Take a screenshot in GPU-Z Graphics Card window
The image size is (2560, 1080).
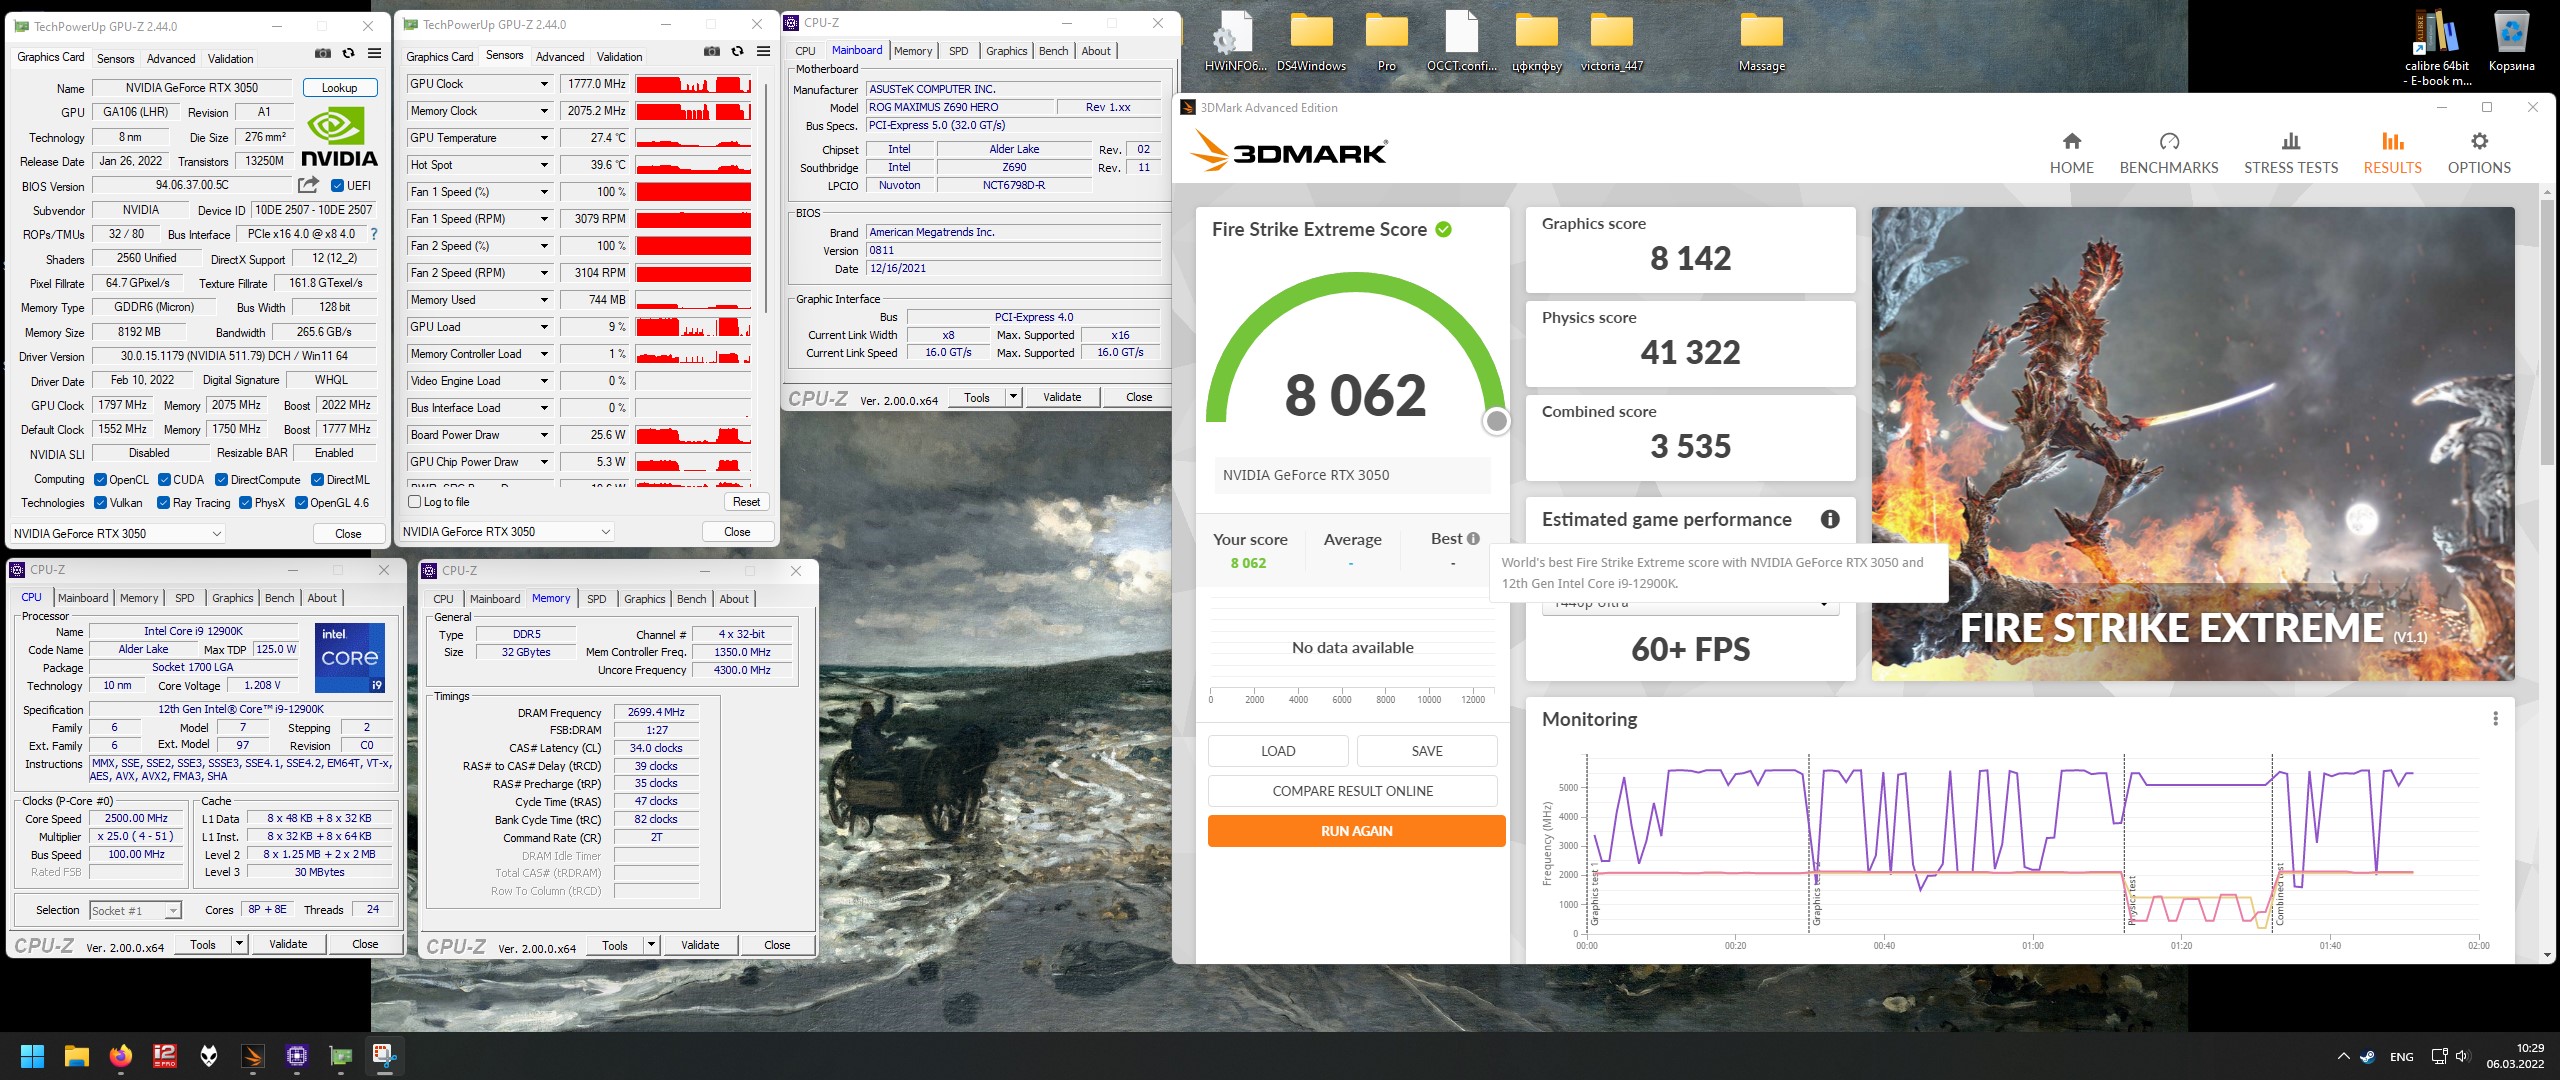[322, 54]
